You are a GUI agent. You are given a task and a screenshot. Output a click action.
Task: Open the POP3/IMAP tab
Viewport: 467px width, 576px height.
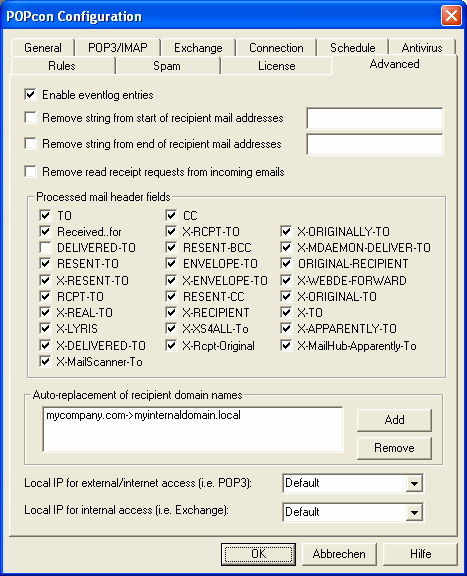pyautogui.click(x=118, y=48)
